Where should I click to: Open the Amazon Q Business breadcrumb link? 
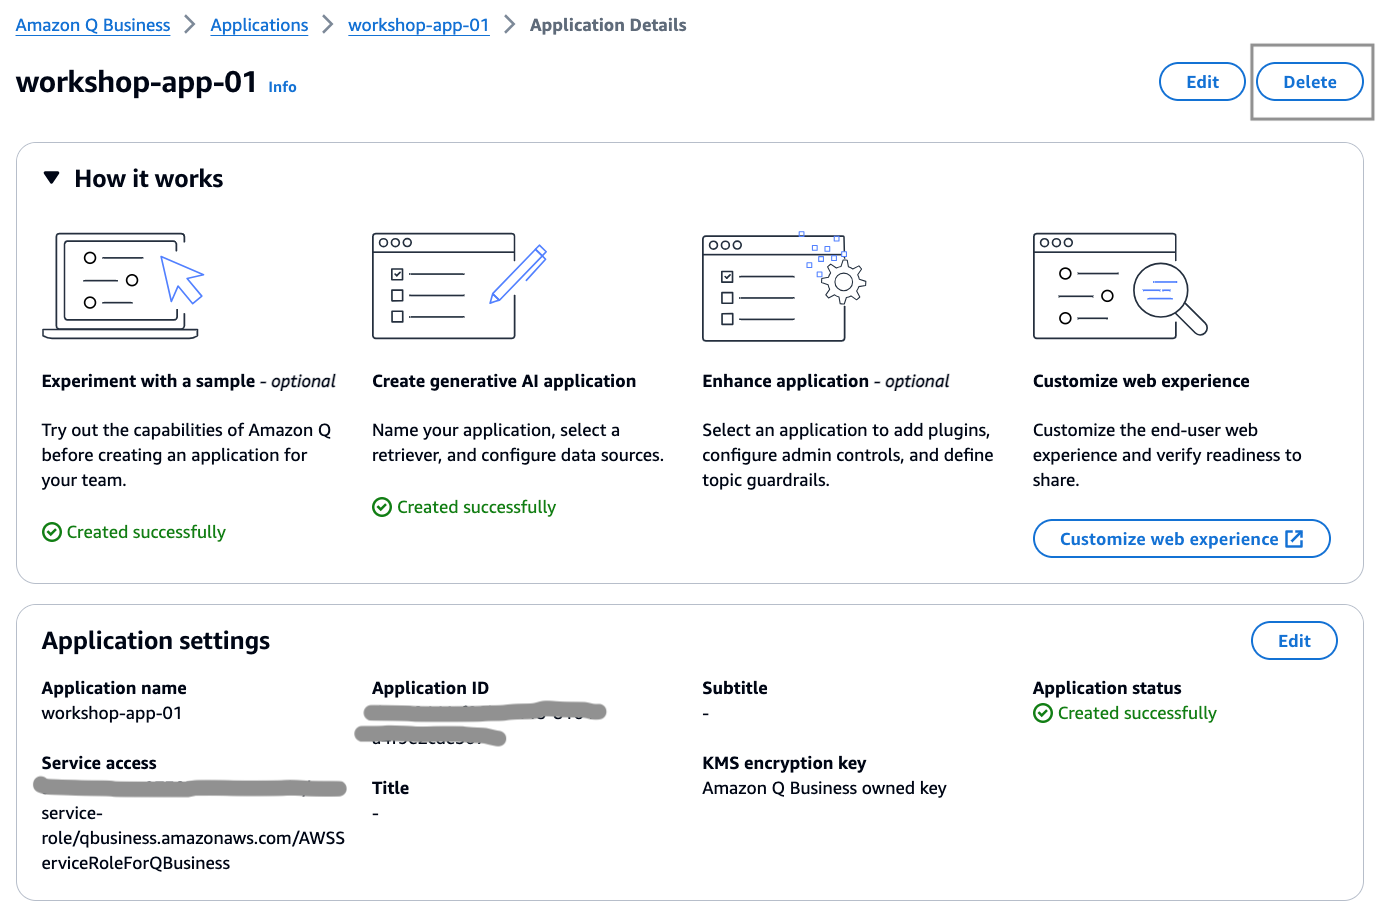click(93, 25)
